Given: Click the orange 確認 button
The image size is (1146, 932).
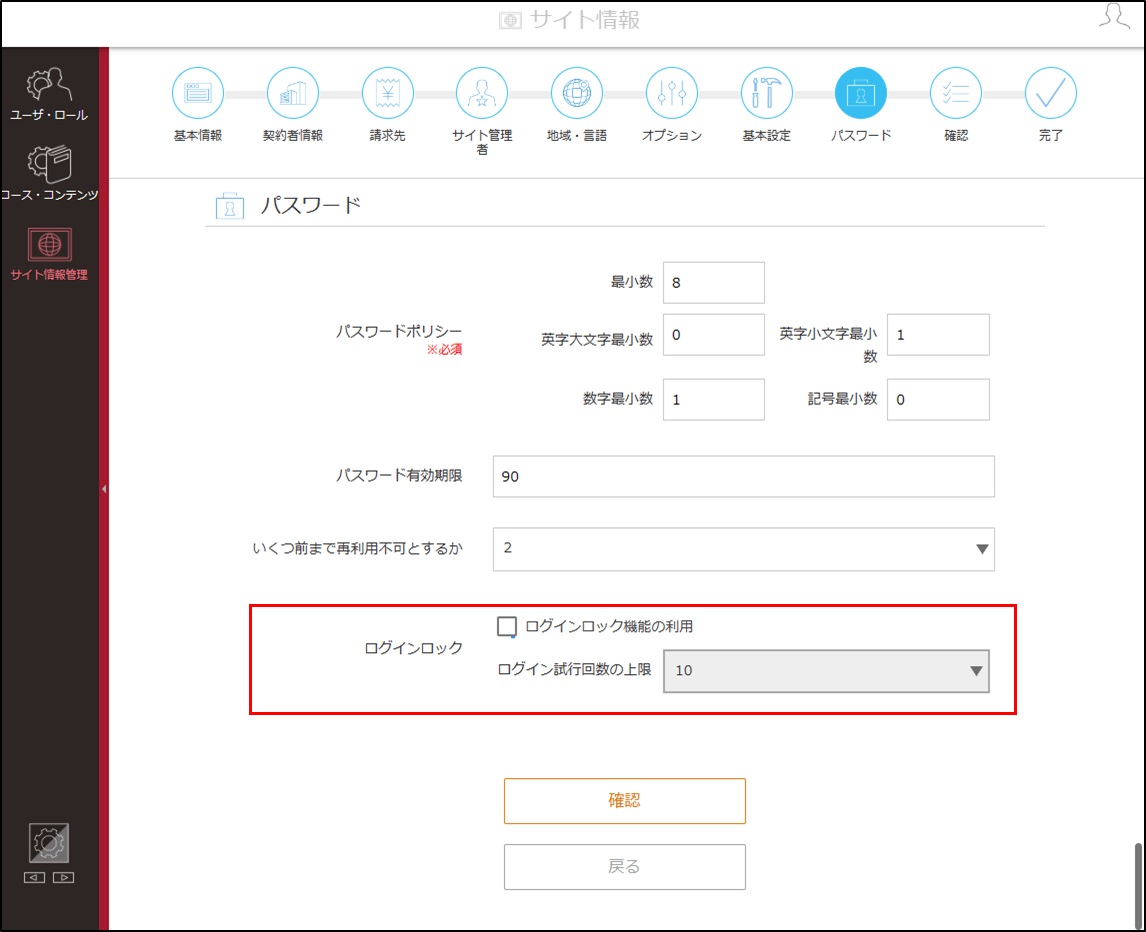Looking at the screenshot, I should [x=624, y=801].
